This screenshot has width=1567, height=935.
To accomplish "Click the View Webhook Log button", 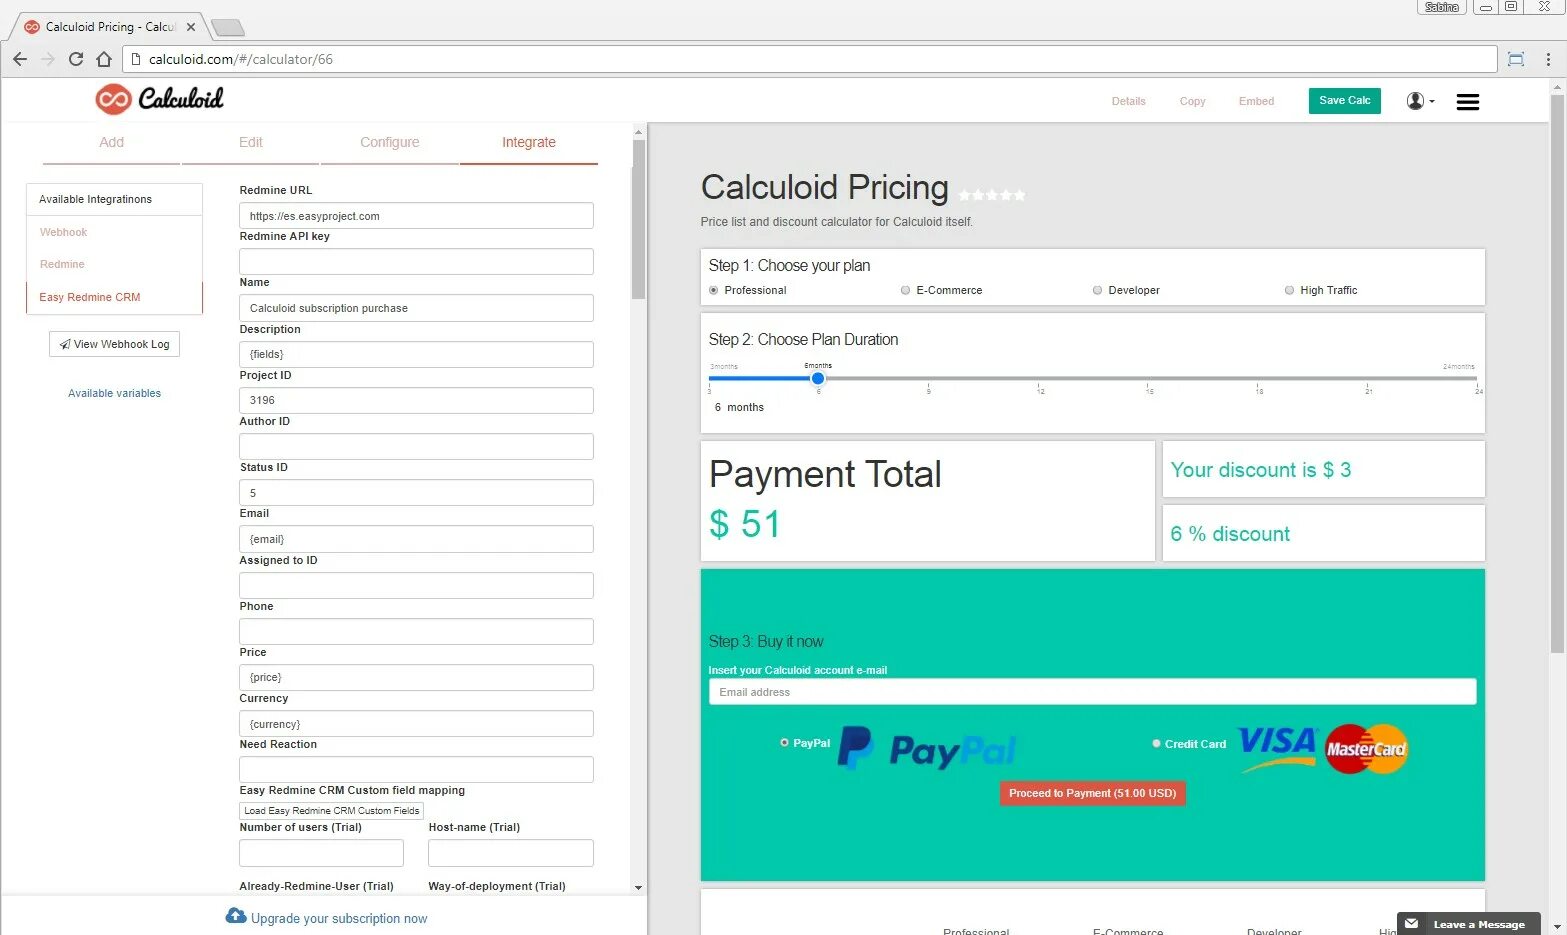I will coord(114,344).
